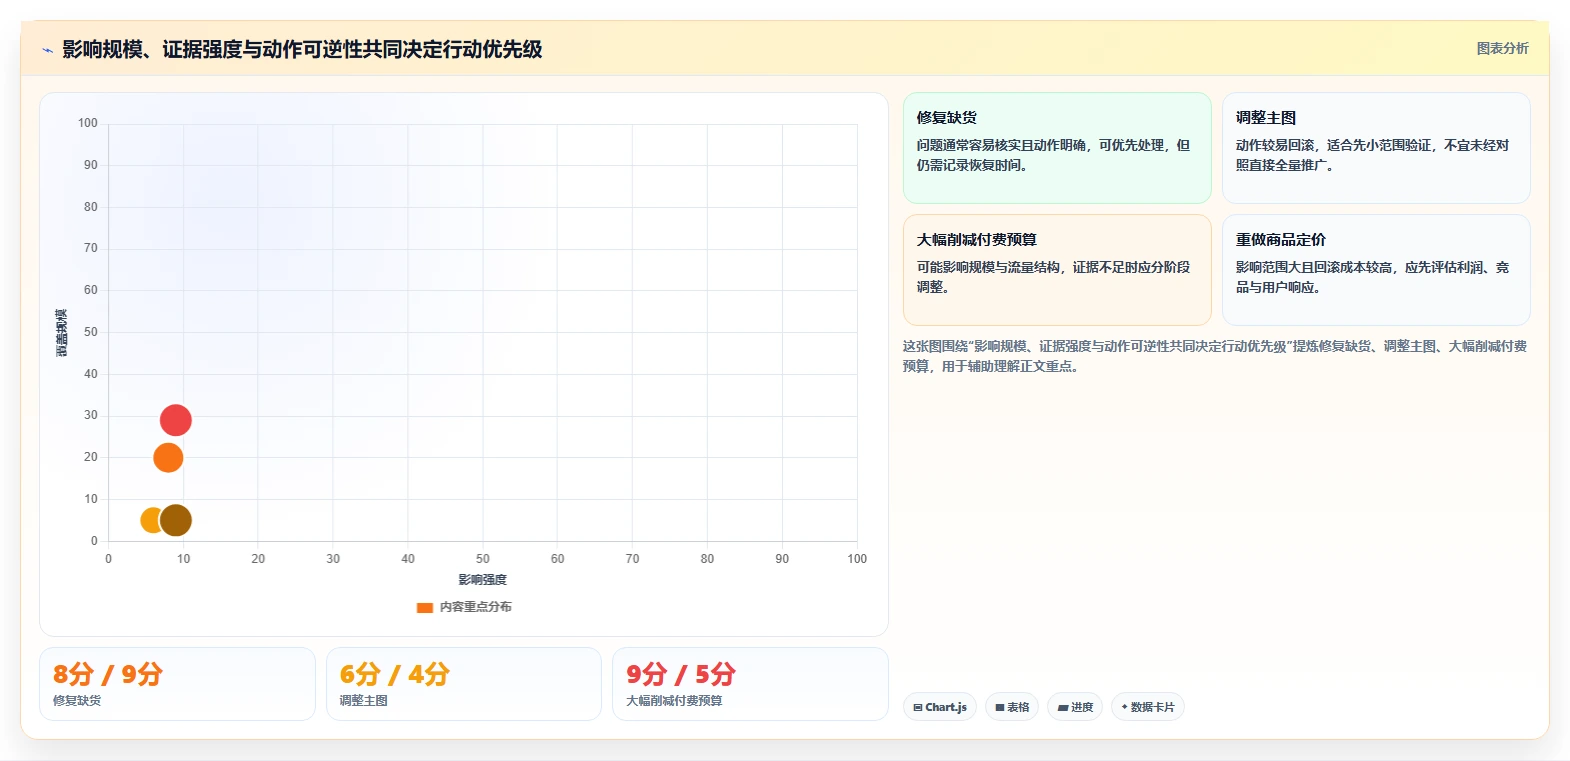Click the brown bubble in the chart

pyautogui.click(x=176, y=520)
